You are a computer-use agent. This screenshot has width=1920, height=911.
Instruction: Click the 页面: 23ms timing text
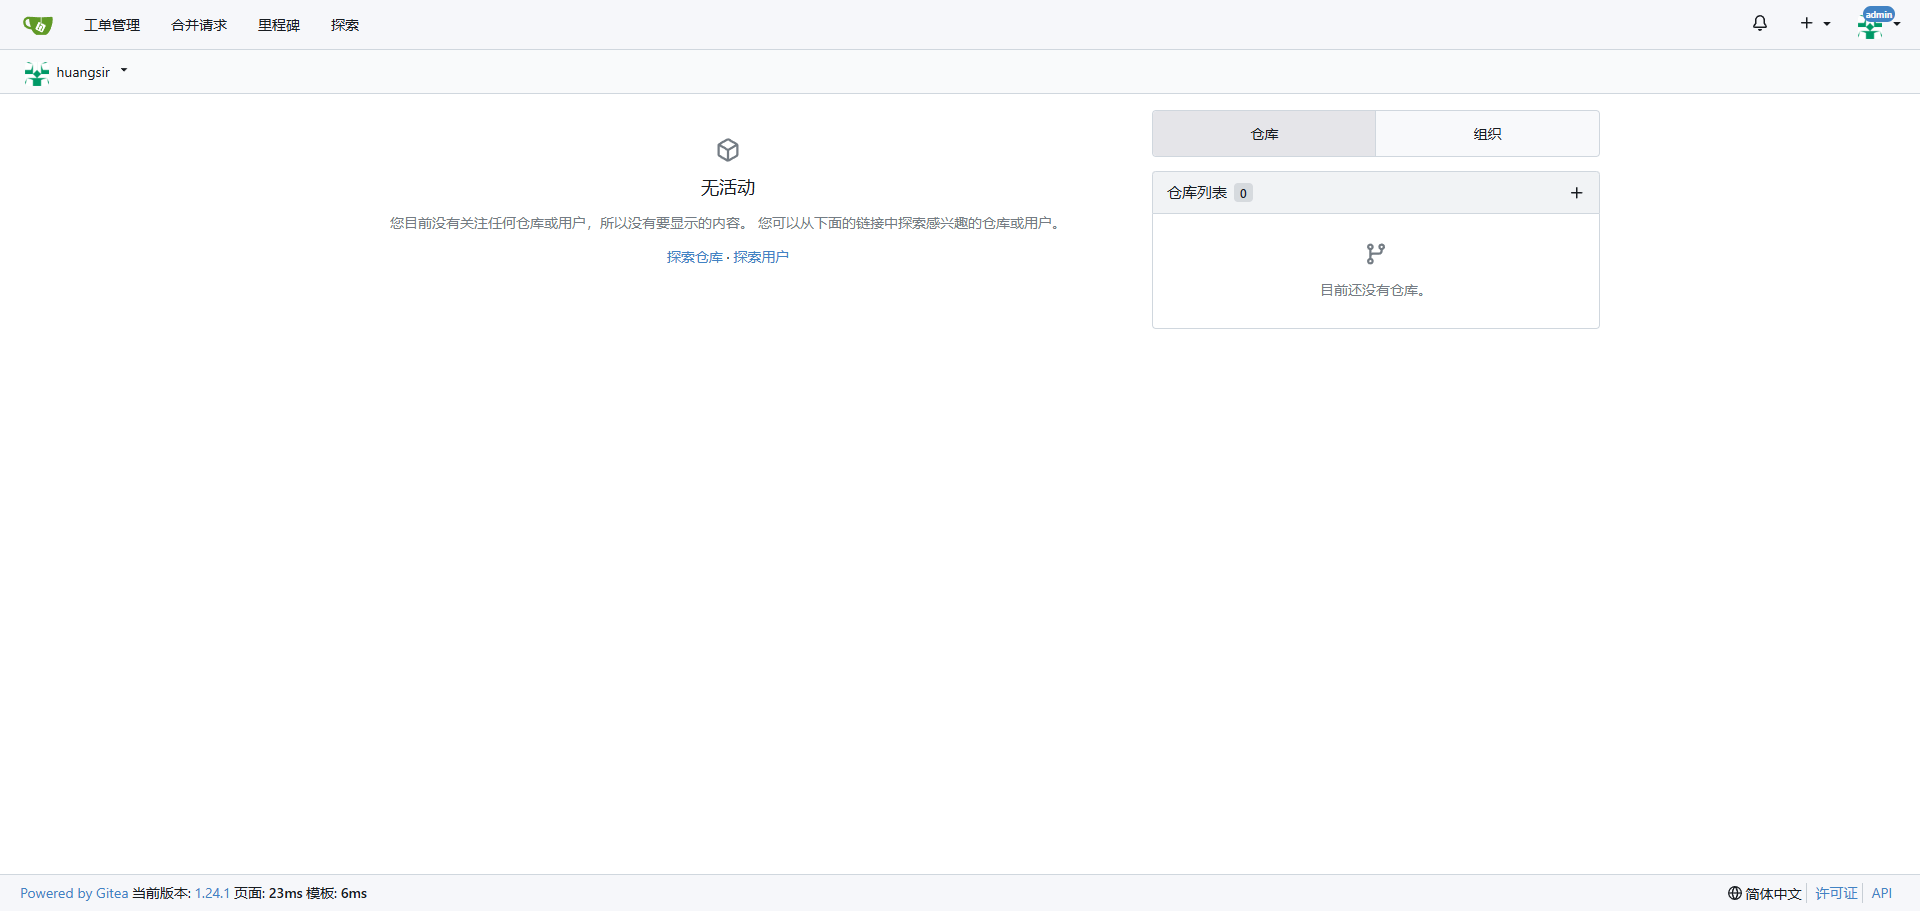pyautogui.click(x=268, y=893)
